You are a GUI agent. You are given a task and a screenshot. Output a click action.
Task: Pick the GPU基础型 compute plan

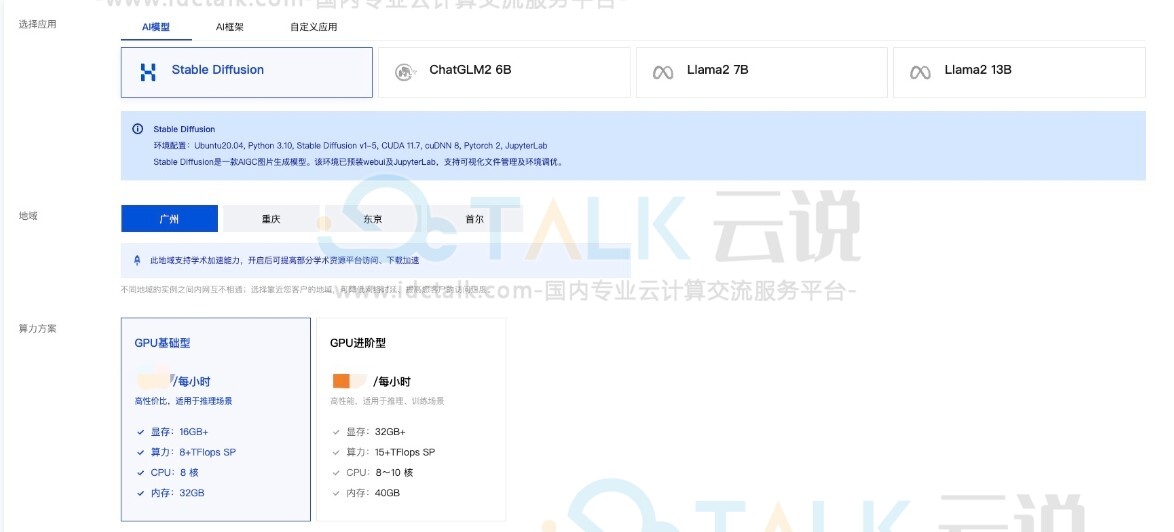tap(216, 419)
